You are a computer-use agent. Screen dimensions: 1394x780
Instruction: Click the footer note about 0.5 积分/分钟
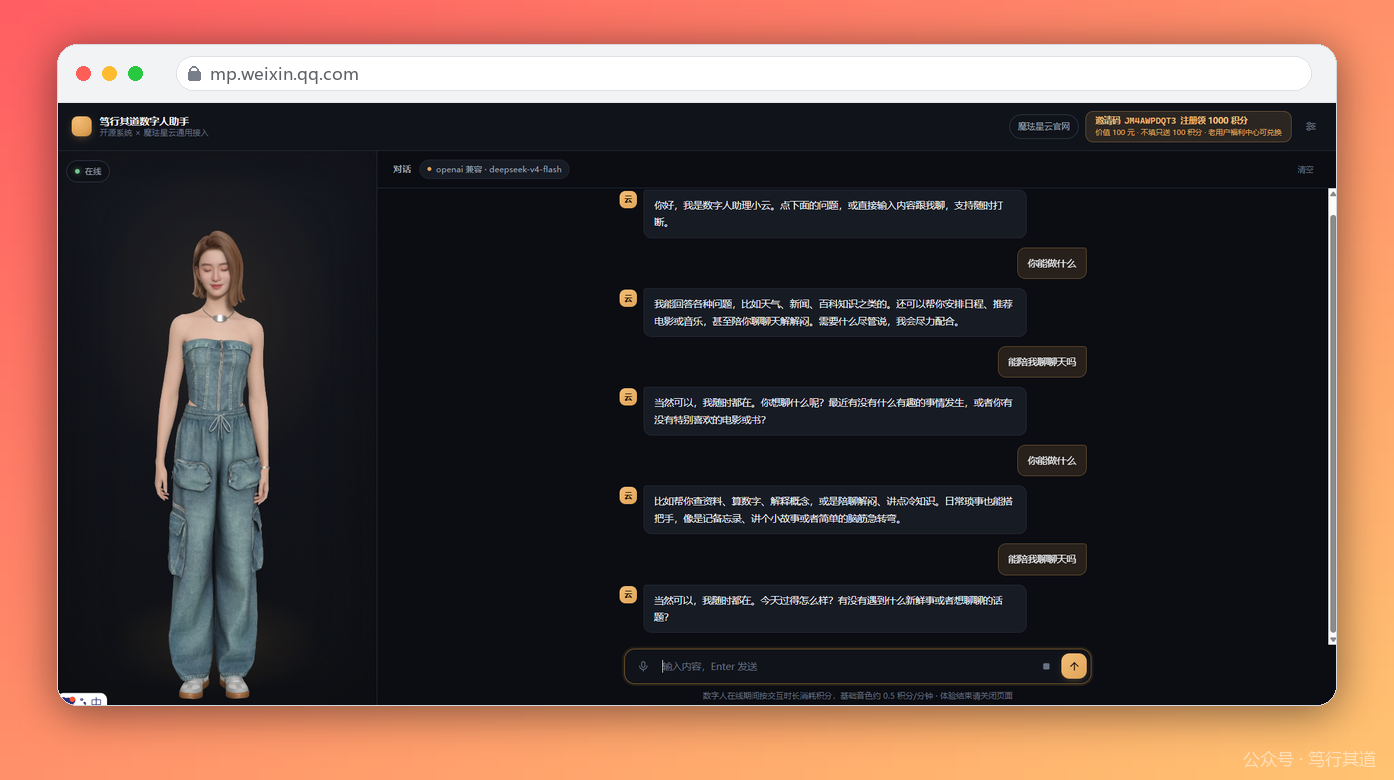857,695
